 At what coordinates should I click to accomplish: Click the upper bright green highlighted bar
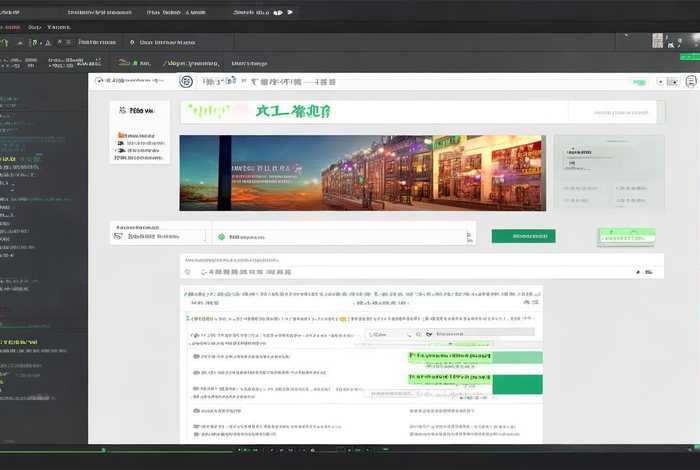450,356
